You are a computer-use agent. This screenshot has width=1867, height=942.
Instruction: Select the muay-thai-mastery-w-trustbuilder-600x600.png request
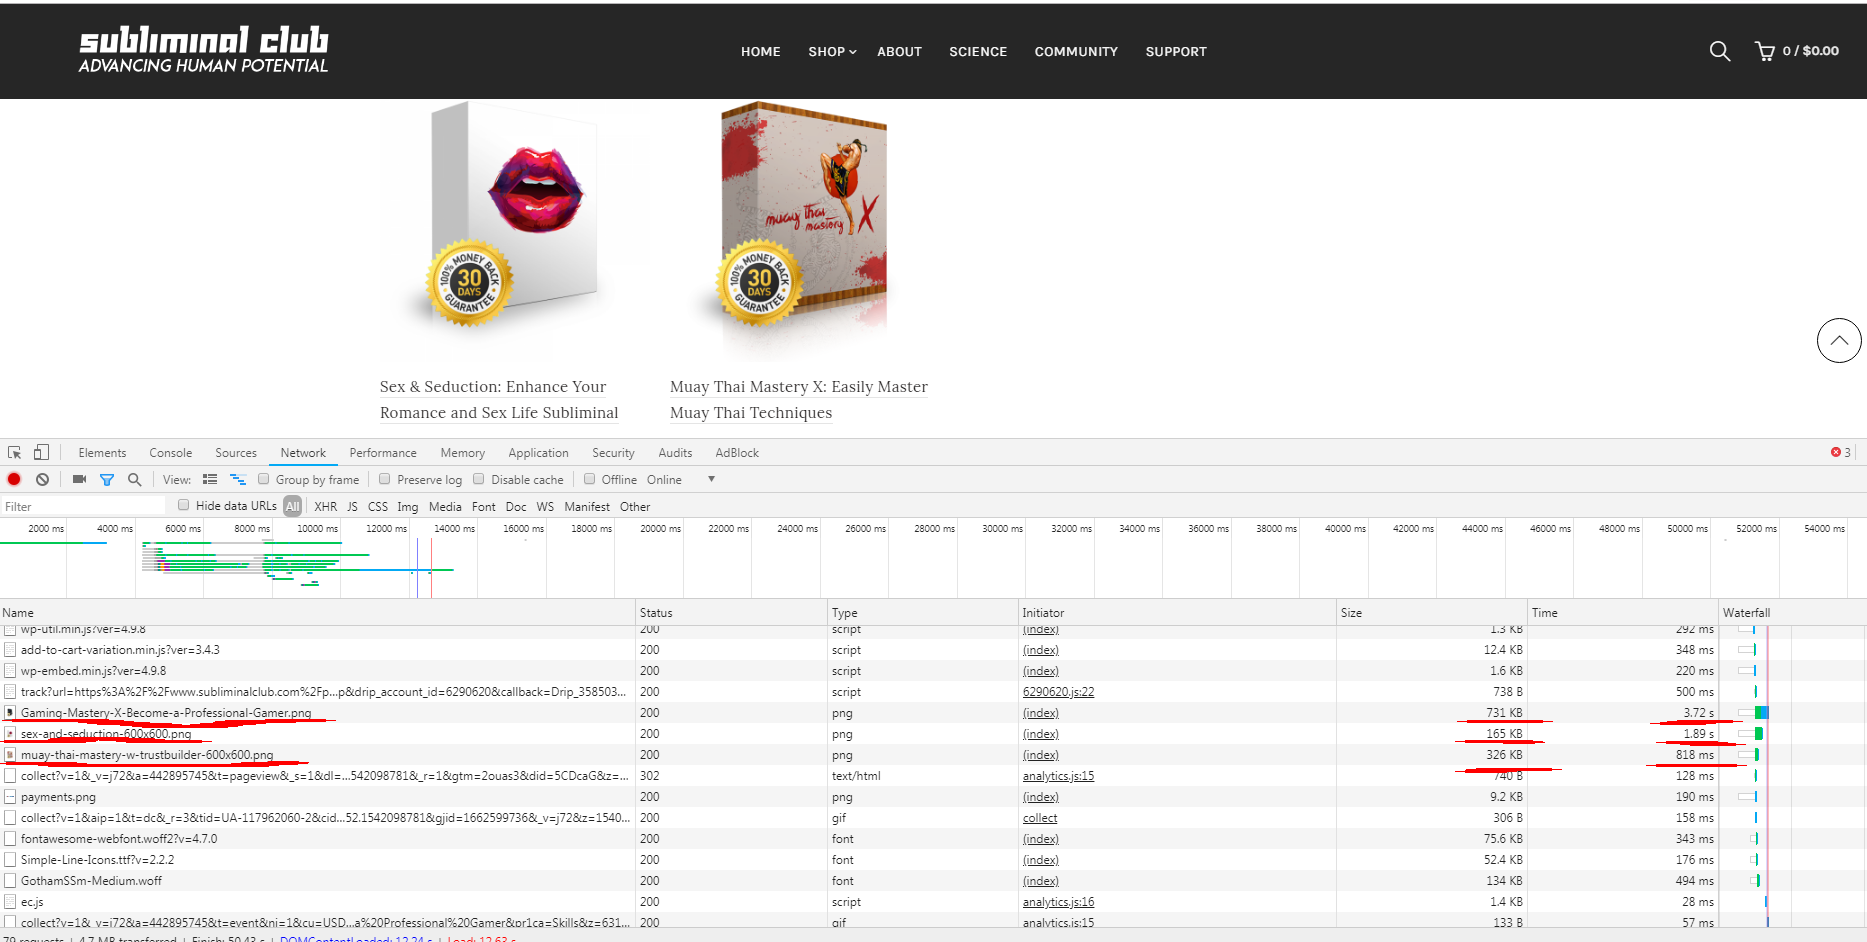coord(147,755)
